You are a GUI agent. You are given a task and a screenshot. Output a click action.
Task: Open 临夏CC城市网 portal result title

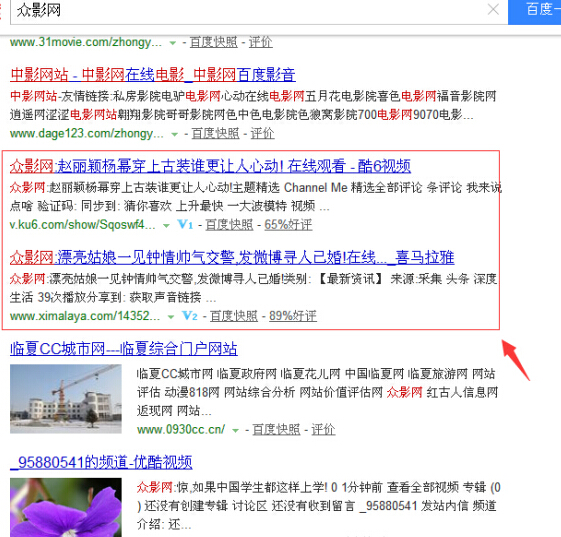point(124,348)
